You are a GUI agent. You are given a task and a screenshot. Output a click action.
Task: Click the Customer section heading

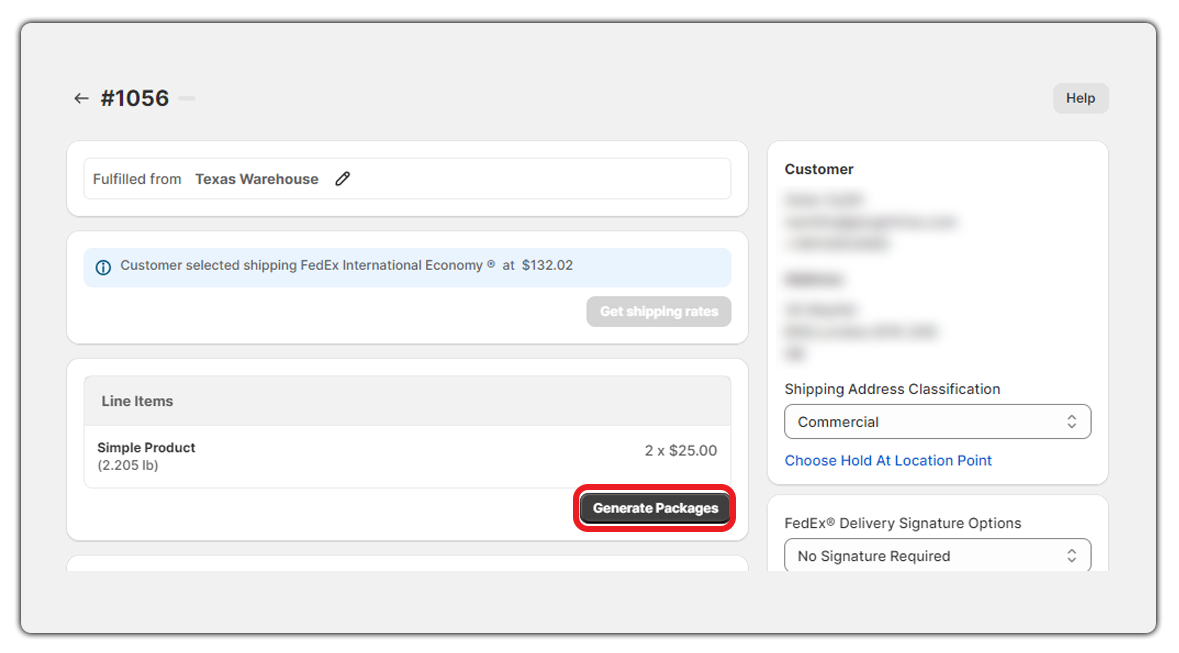819,169
